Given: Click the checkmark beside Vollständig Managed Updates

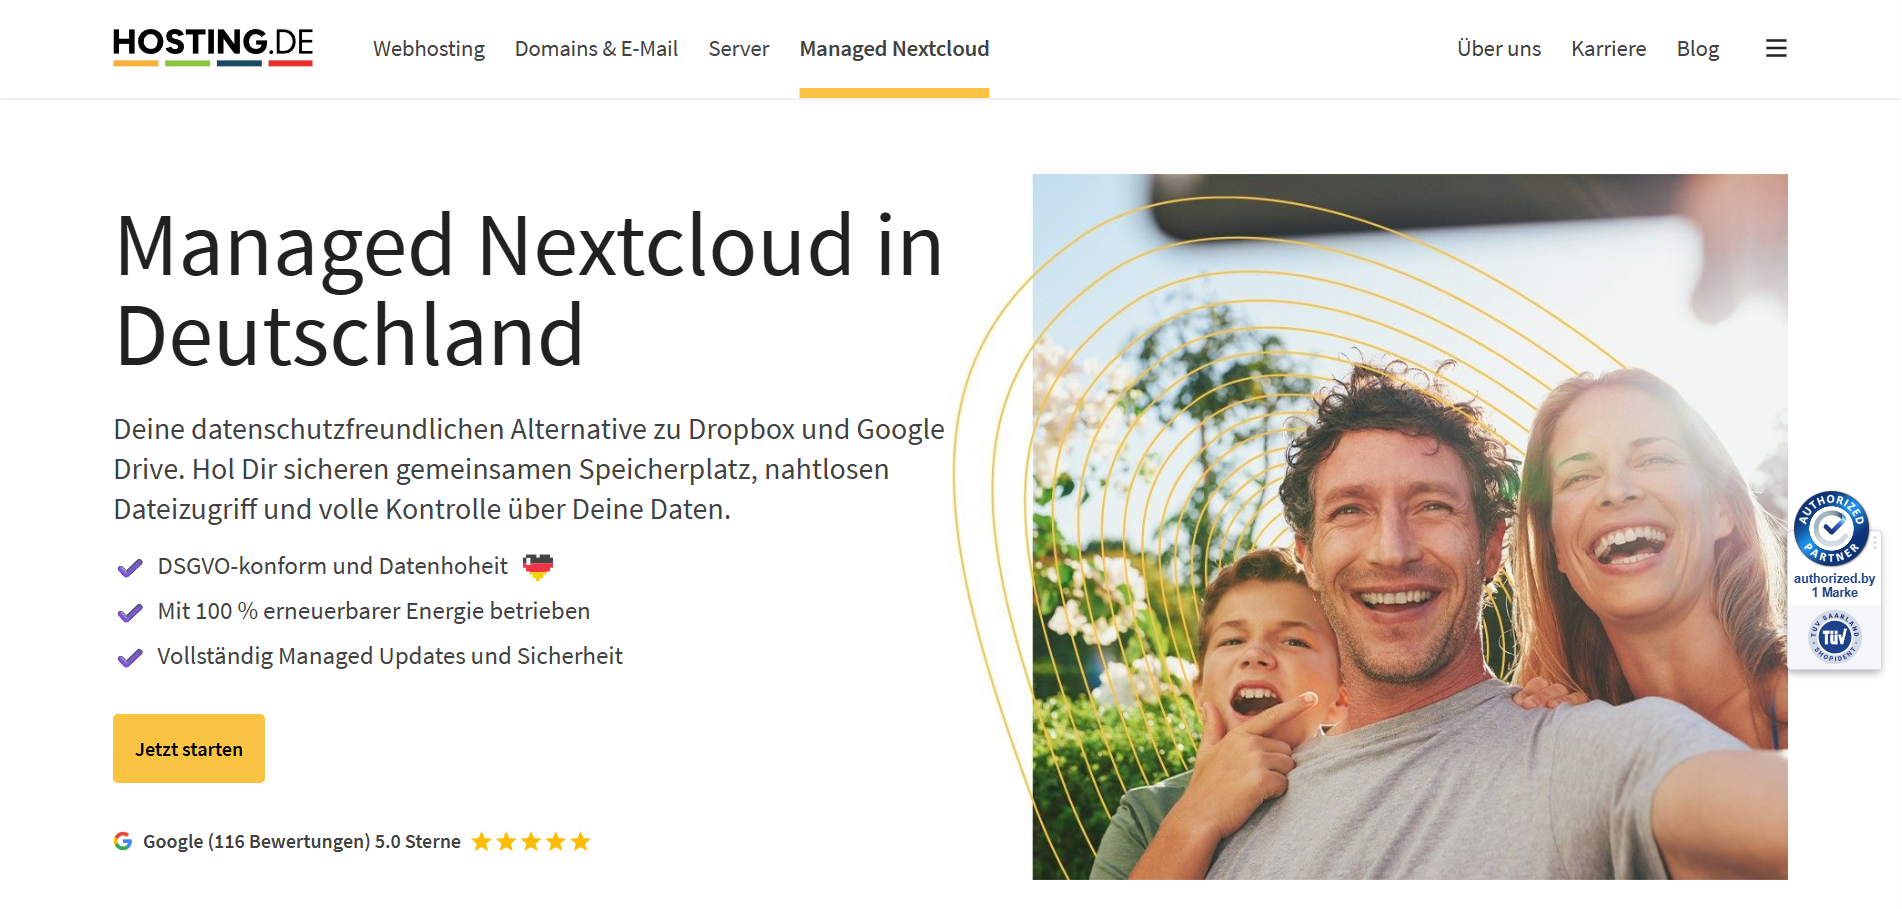Looking at the screenshot, I should (130, 658).
